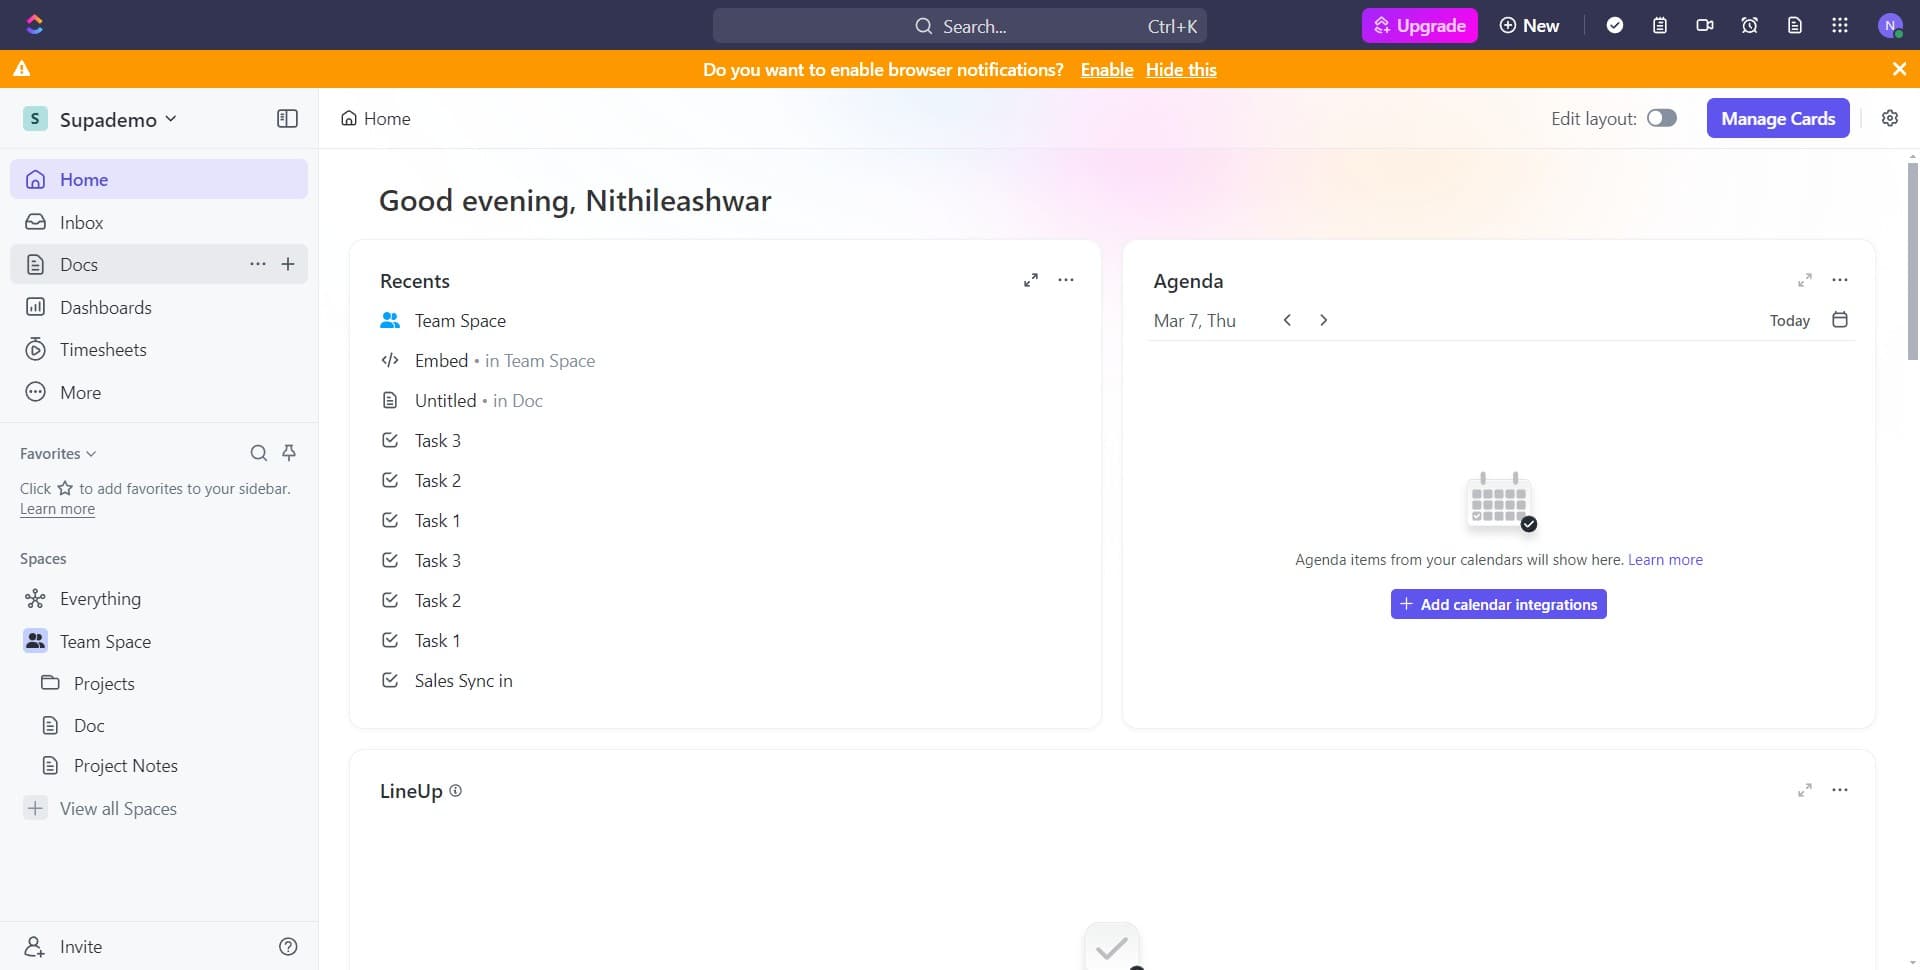The width and height of the screenshot is (1920, 970).
Task: Open the Timesheets section in the sidebar
Action: (x=102, y=349)
